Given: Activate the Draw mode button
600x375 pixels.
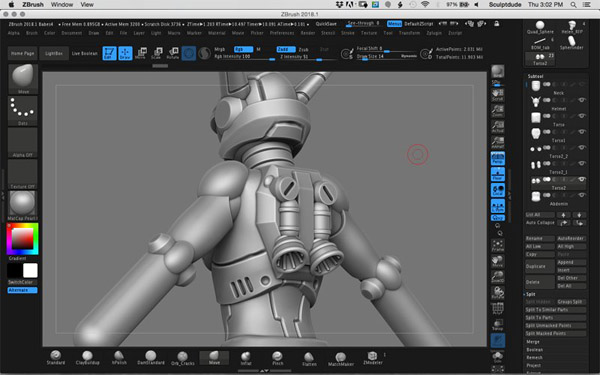Looking at the screenshot, I should [125, 53].
